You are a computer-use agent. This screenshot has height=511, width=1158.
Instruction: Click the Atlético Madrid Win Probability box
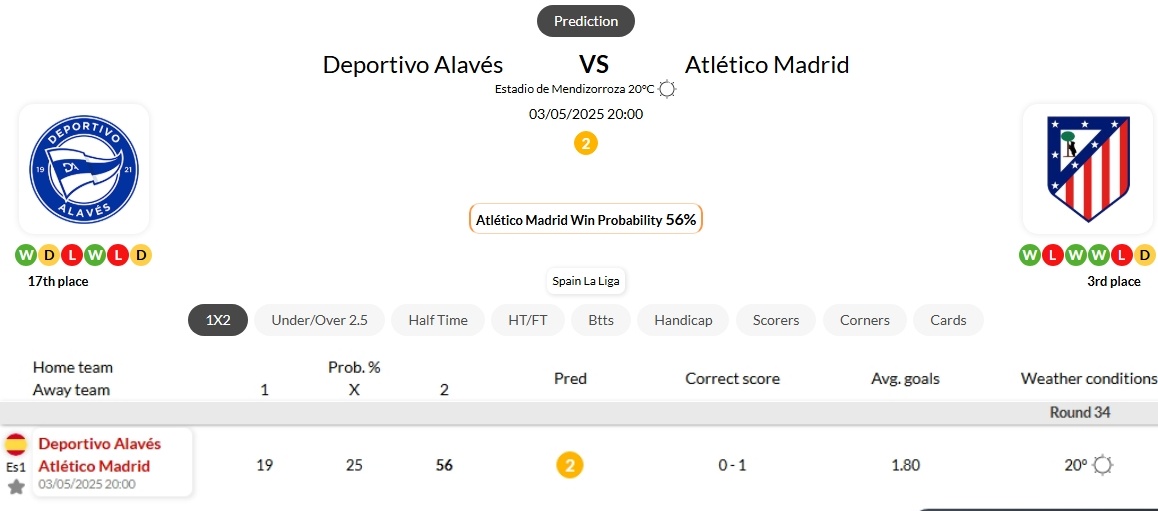click(x=586, y=219)
